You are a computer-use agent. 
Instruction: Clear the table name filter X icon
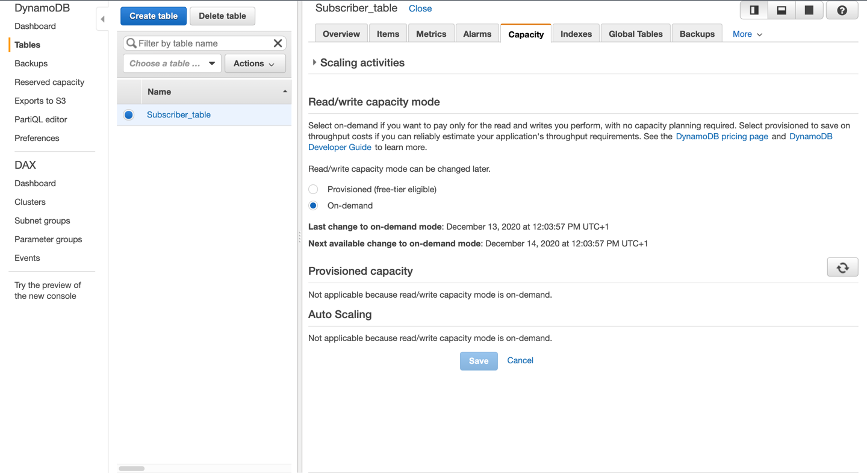[278, 44]
